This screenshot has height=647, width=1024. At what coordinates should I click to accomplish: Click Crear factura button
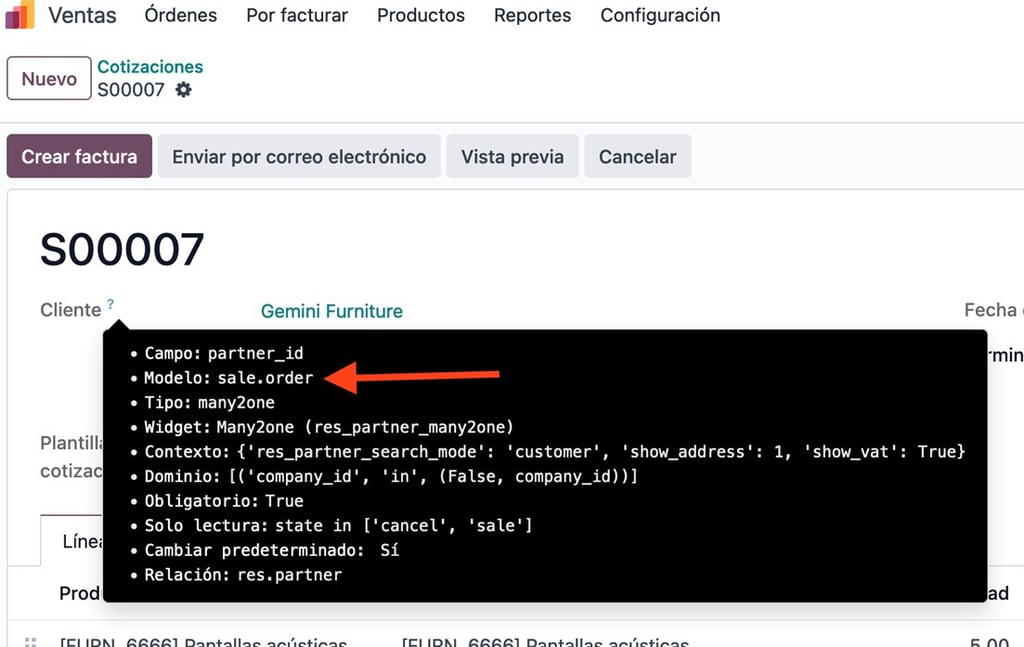(79, 156)
